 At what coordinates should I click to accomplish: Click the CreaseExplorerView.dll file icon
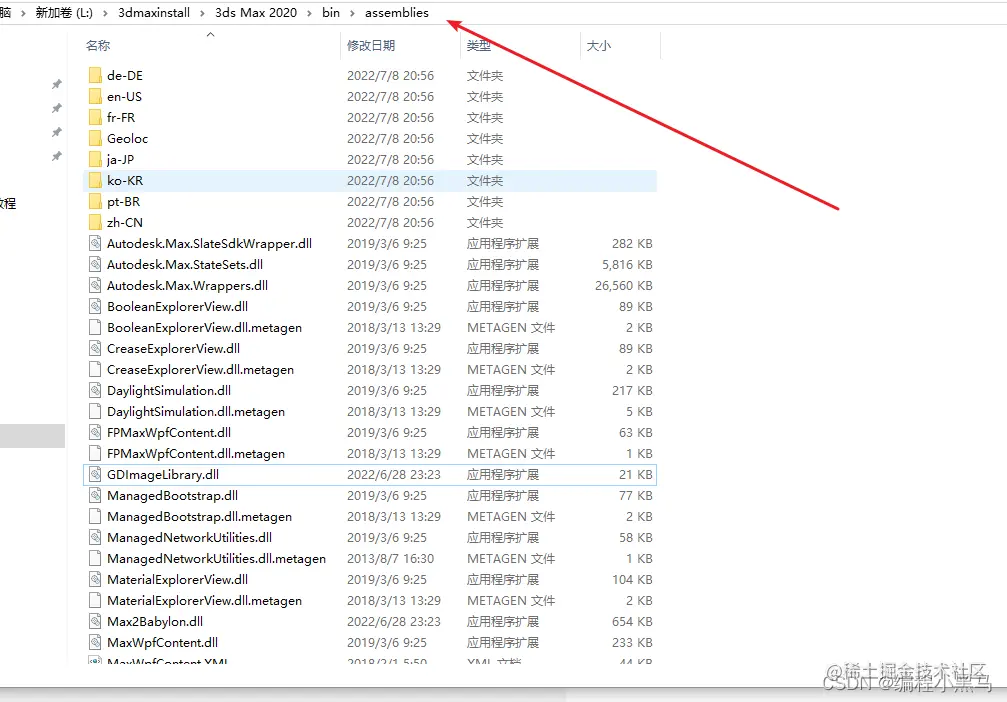point(95,349)
